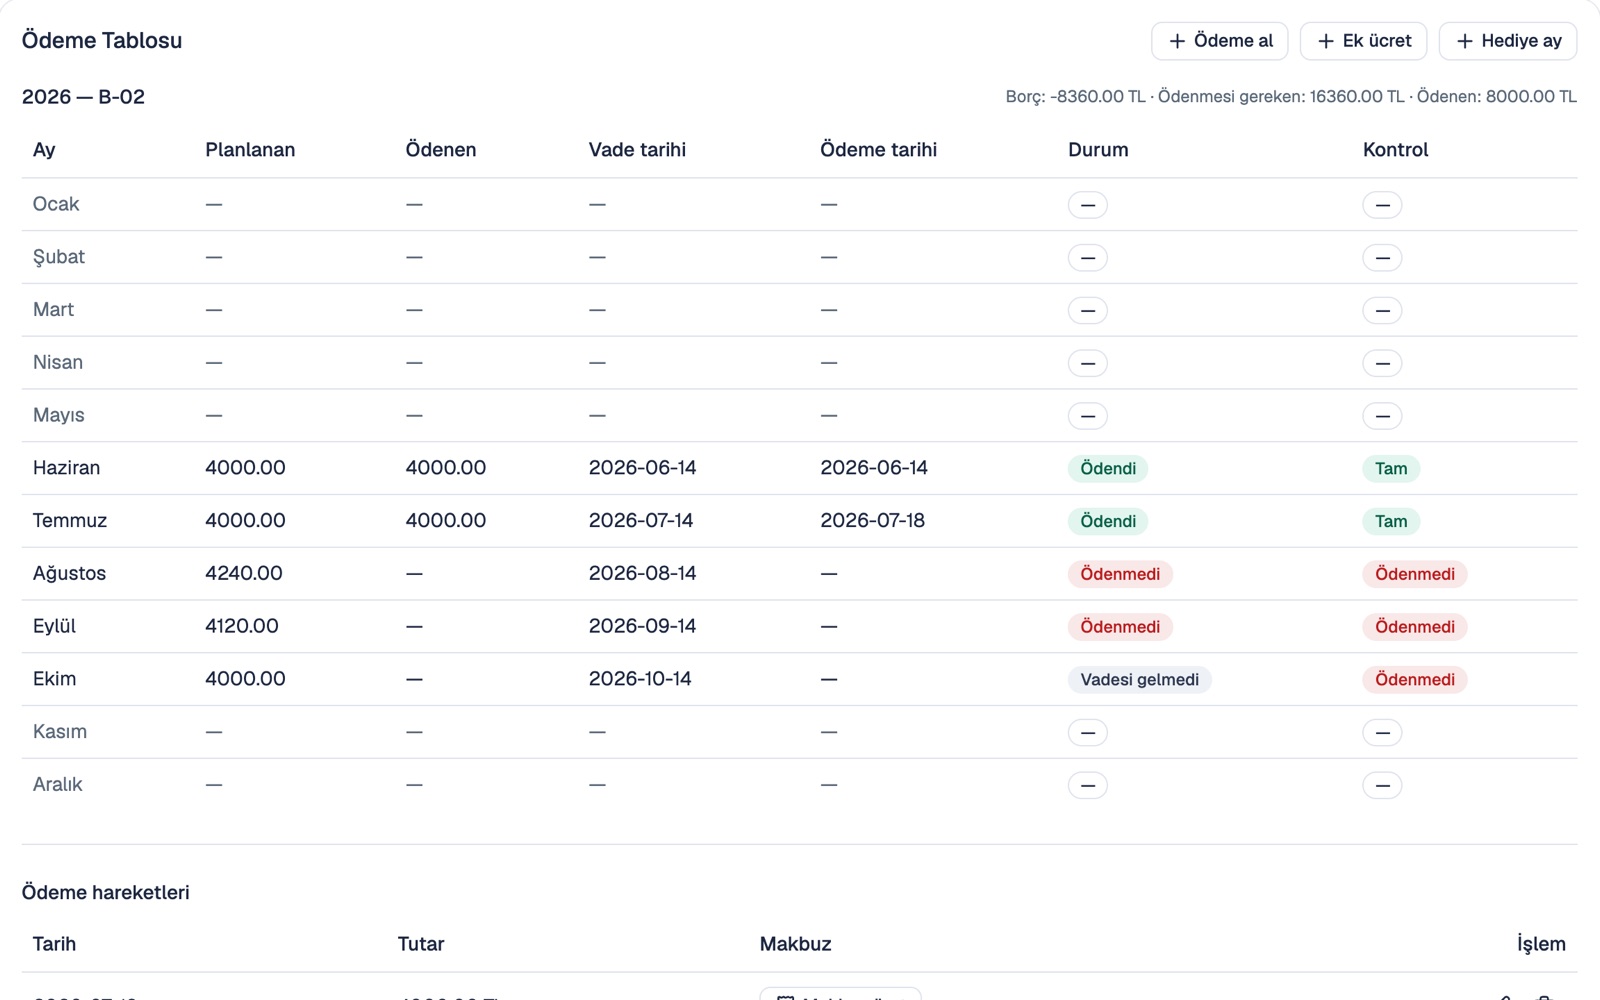The width and height of the screenshot is (1600, 1000).
Task: Click the Kontrol column header
Action: (x=1395, y=150)
